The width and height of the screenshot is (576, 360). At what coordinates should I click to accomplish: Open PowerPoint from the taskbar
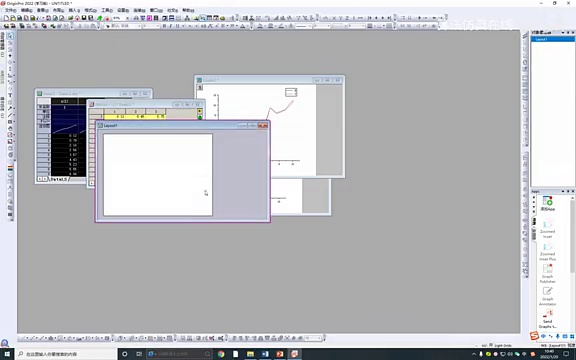click(x=280, y=354)
